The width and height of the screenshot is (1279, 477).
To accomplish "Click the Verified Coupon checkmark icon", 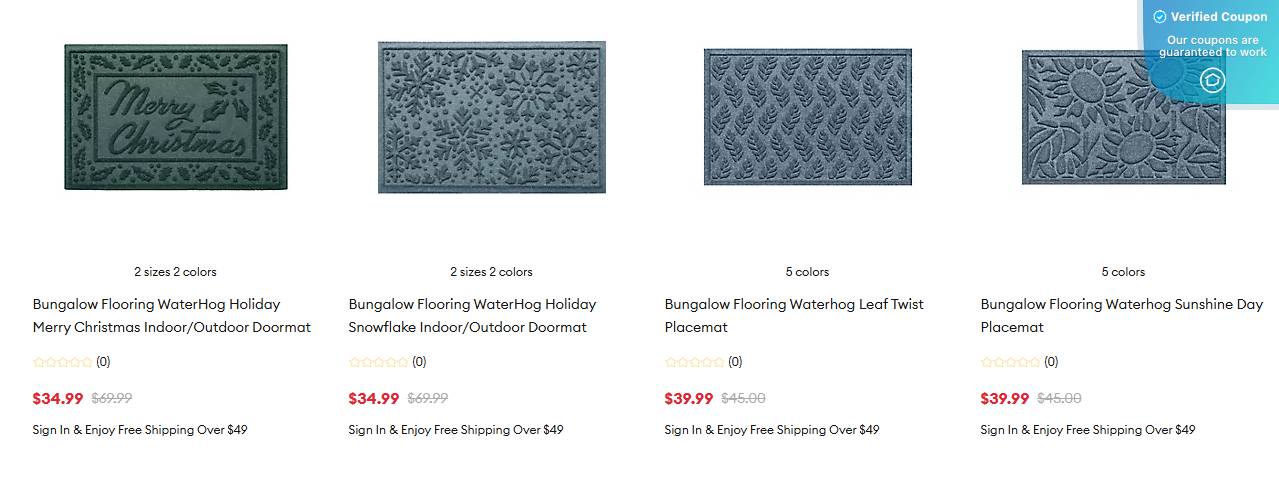I will (x=1160, y=17).
